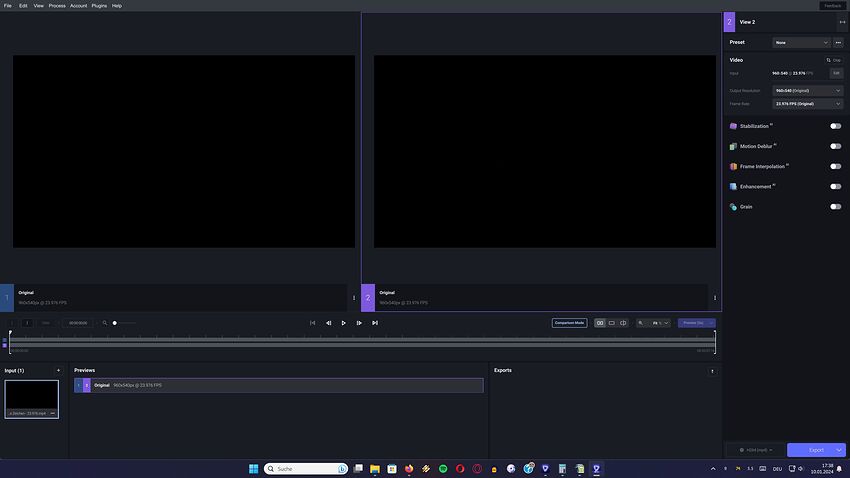The height and width of the screenshot is (478, 850).
Task: Open the Preset dropdown showing None
Action: pyautogui.click(x=802, y=43)
